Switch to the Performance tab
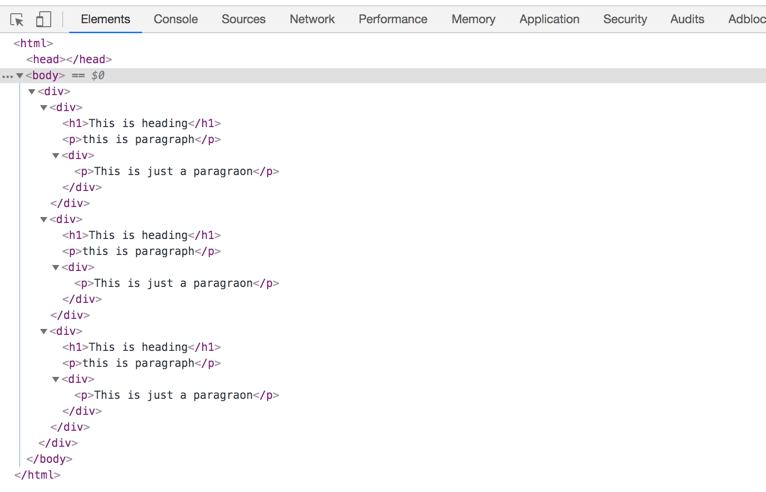Image resolution: width=766 pixels, height=492 pixels. pyautogui.click(x=393, y=19)
